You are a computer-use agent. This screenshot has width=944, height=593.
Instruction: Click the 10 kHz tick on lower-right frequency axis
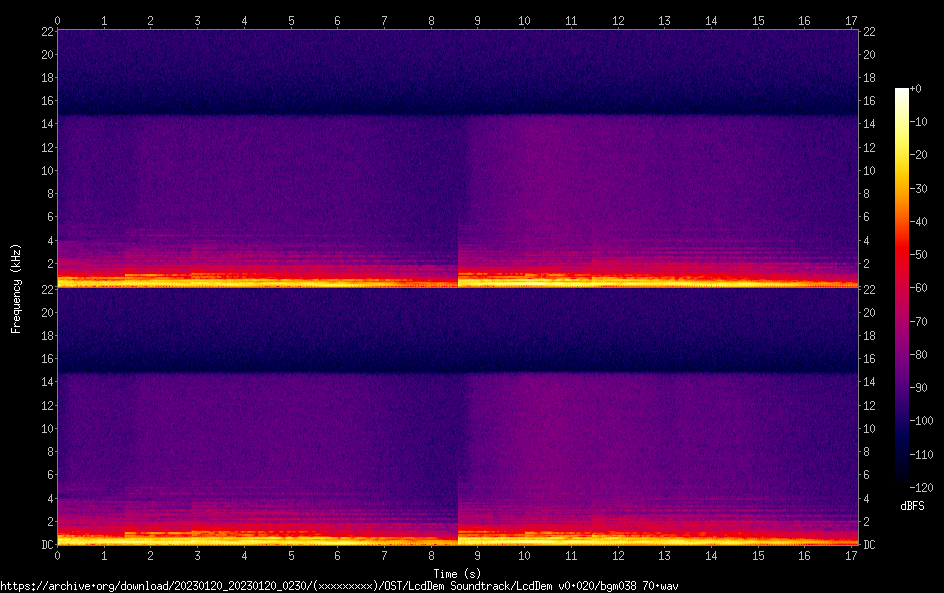(x=870, y=428)
